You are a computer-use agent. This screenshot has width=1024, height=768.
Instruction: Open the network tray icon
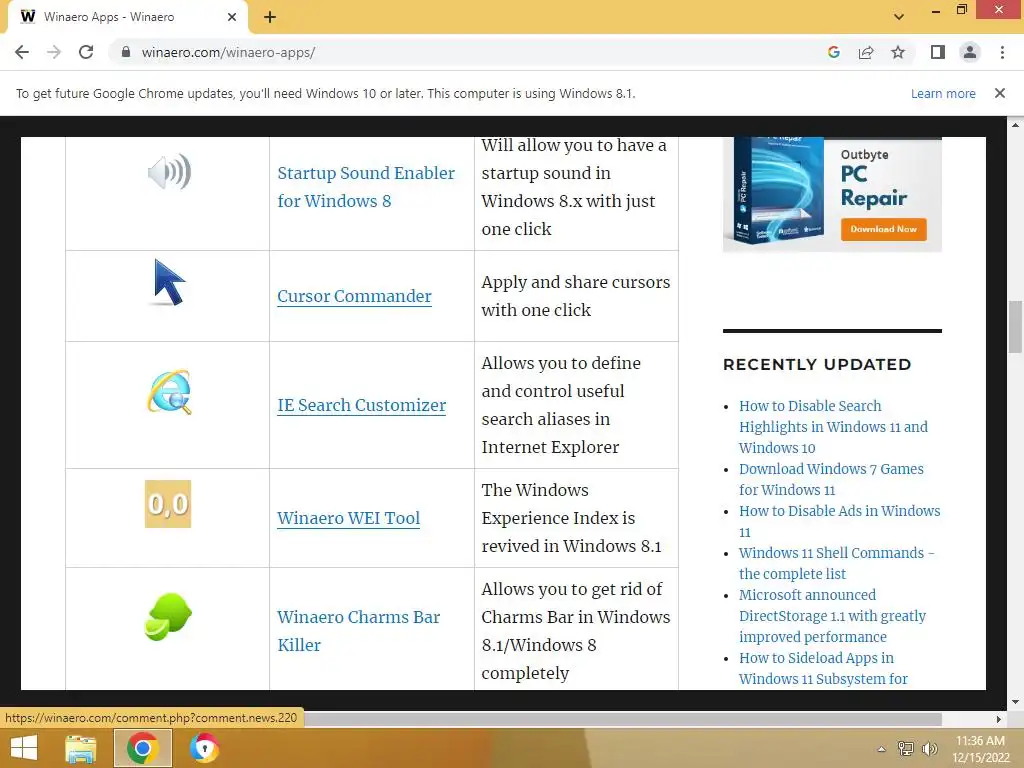[906, 749]
